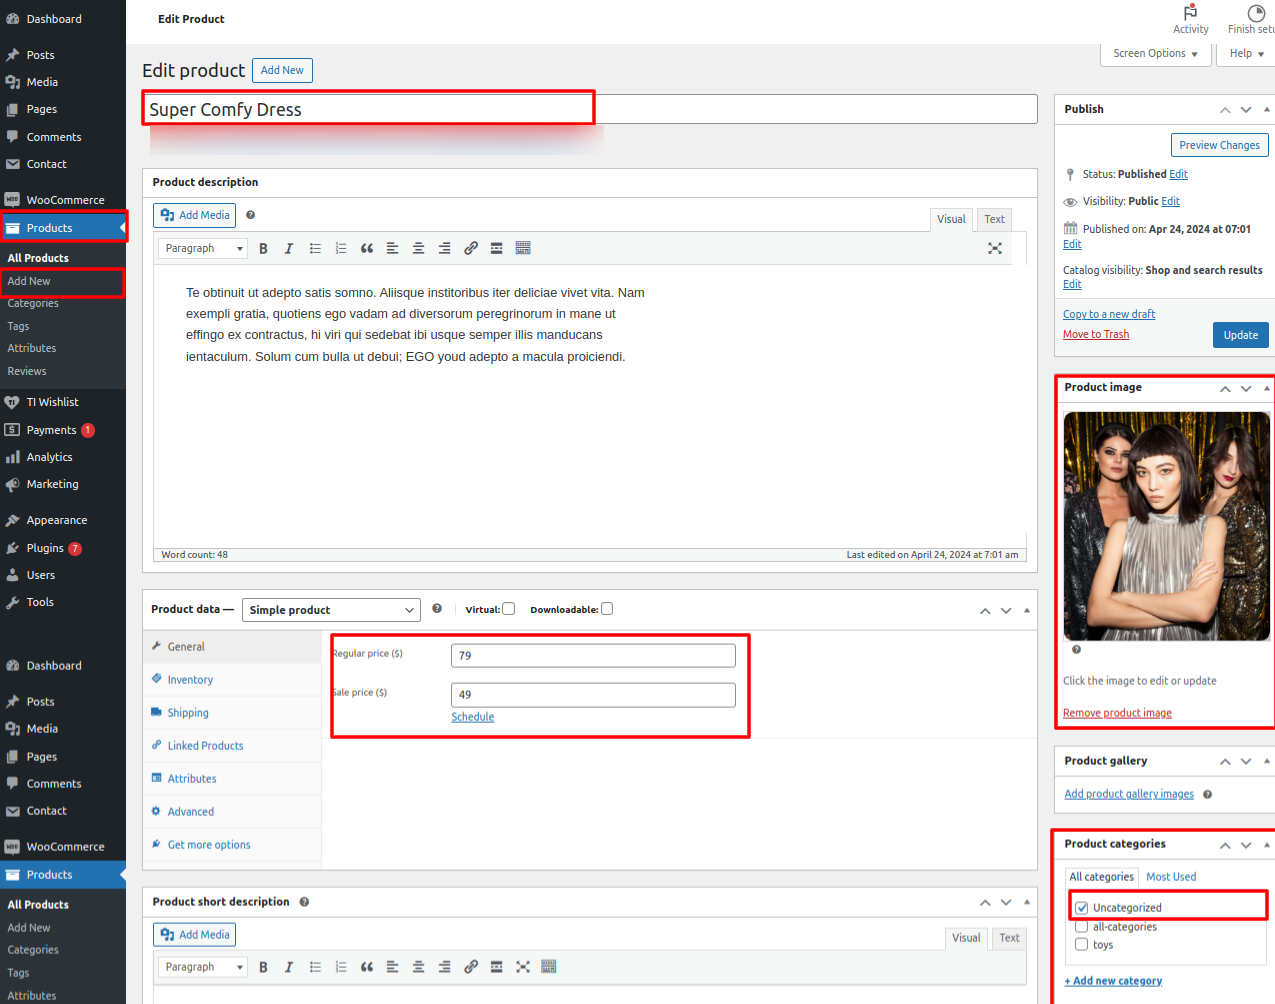Click the bulleted list icon in description editor
Image resolution: width=1275 pixels, height=1004 pixels.
click(x=315, y=249)
